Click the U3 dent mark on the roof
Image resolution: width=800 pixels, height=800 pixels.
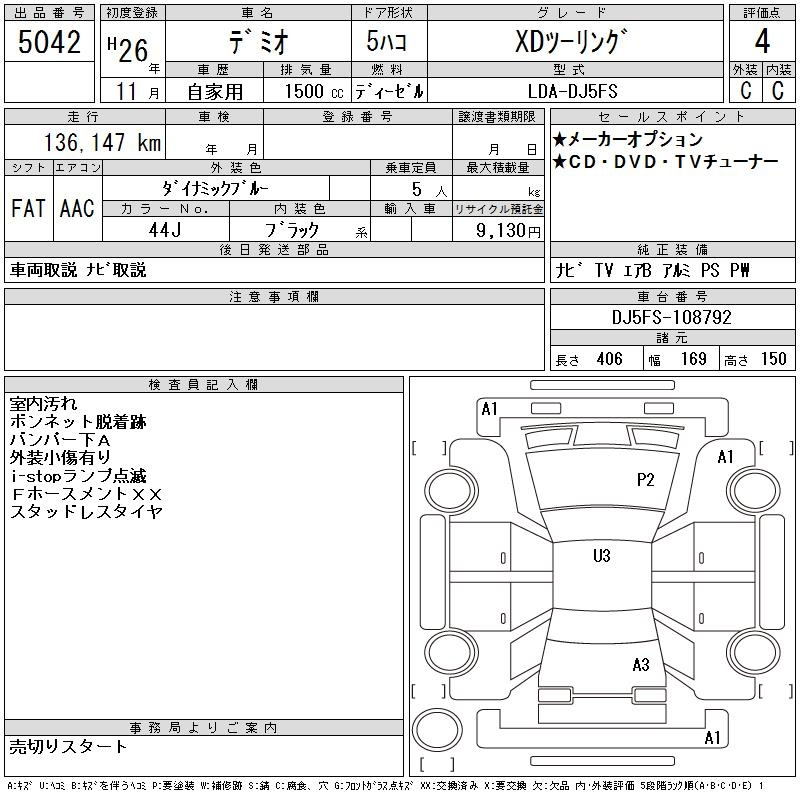pos(601,556)
